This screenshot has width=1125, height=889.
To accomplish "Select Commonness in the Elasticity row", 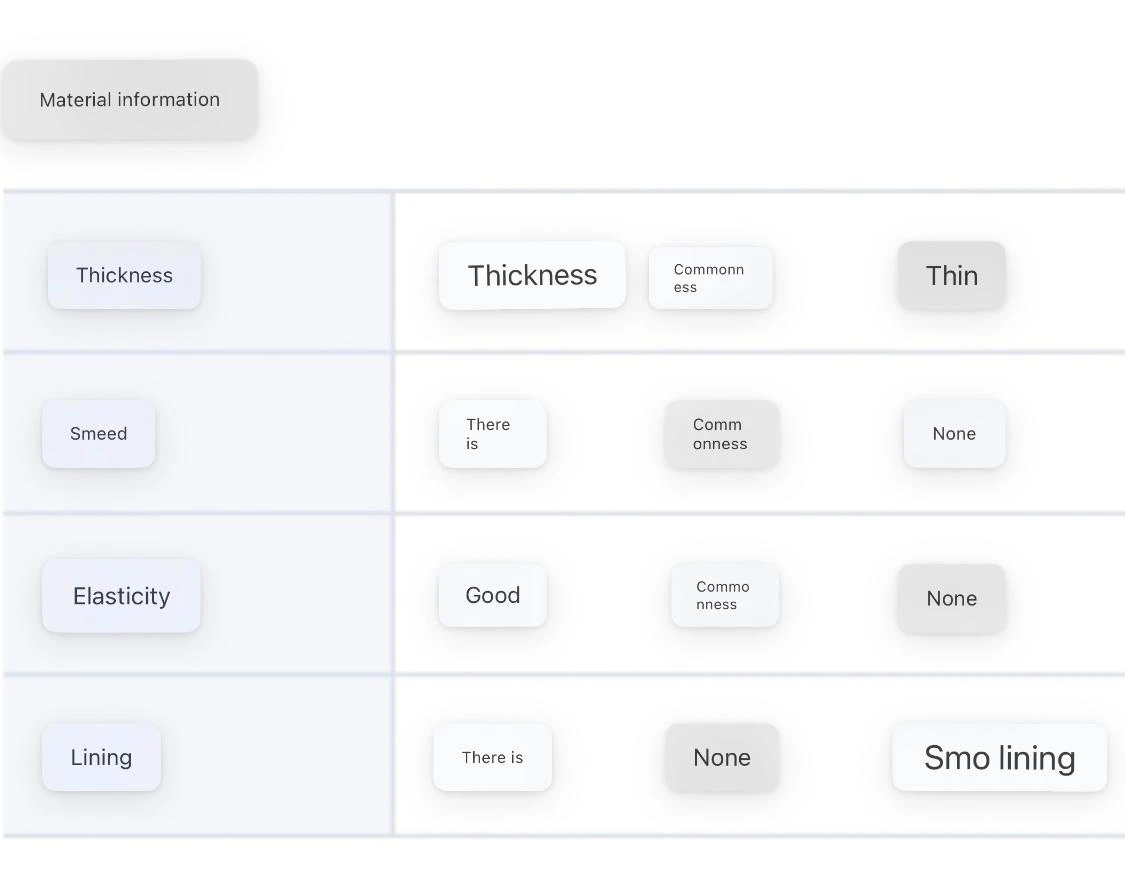I will [x=724, y=595].
